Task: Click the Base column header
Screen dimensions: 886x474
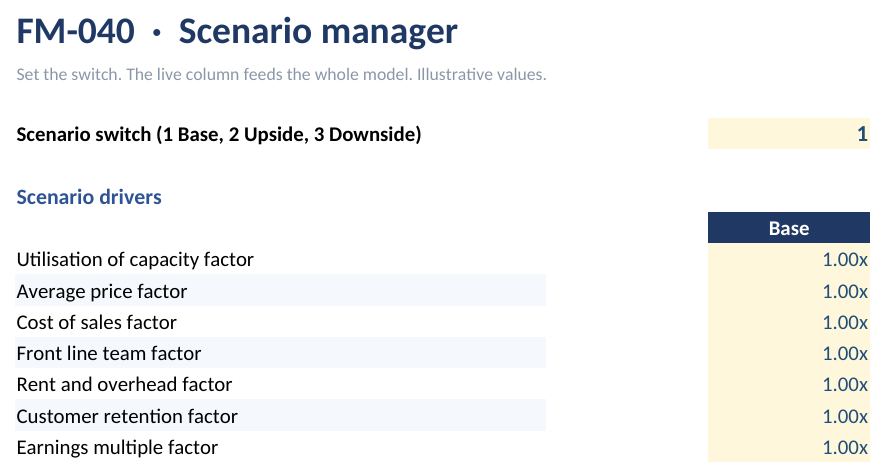Action: (x=788, y=228)
